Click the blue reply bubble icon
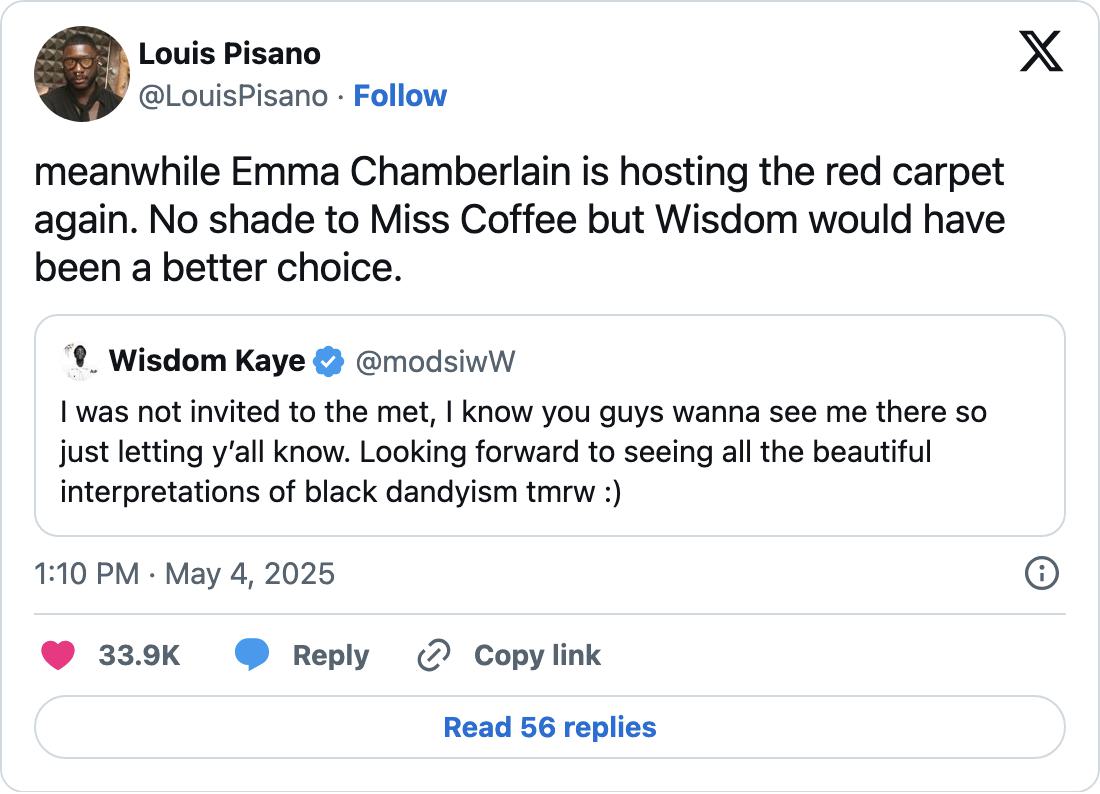Screen dimensions: 1100x794 pos(251,655)
